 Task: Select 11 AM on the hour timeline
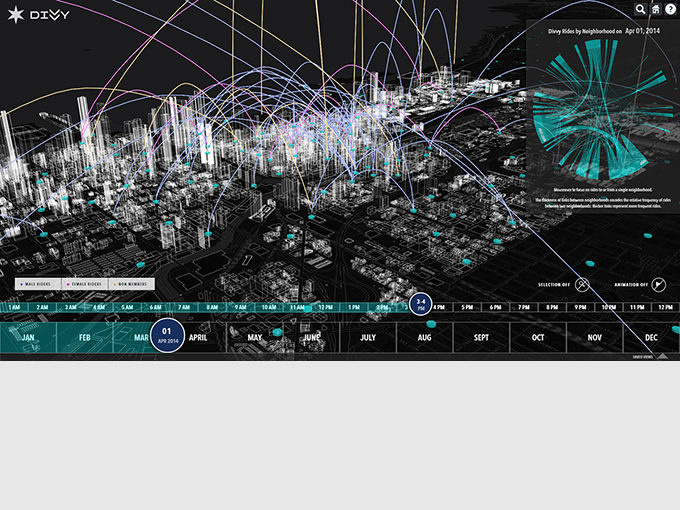pyautogui.click(x=297, y=307)
